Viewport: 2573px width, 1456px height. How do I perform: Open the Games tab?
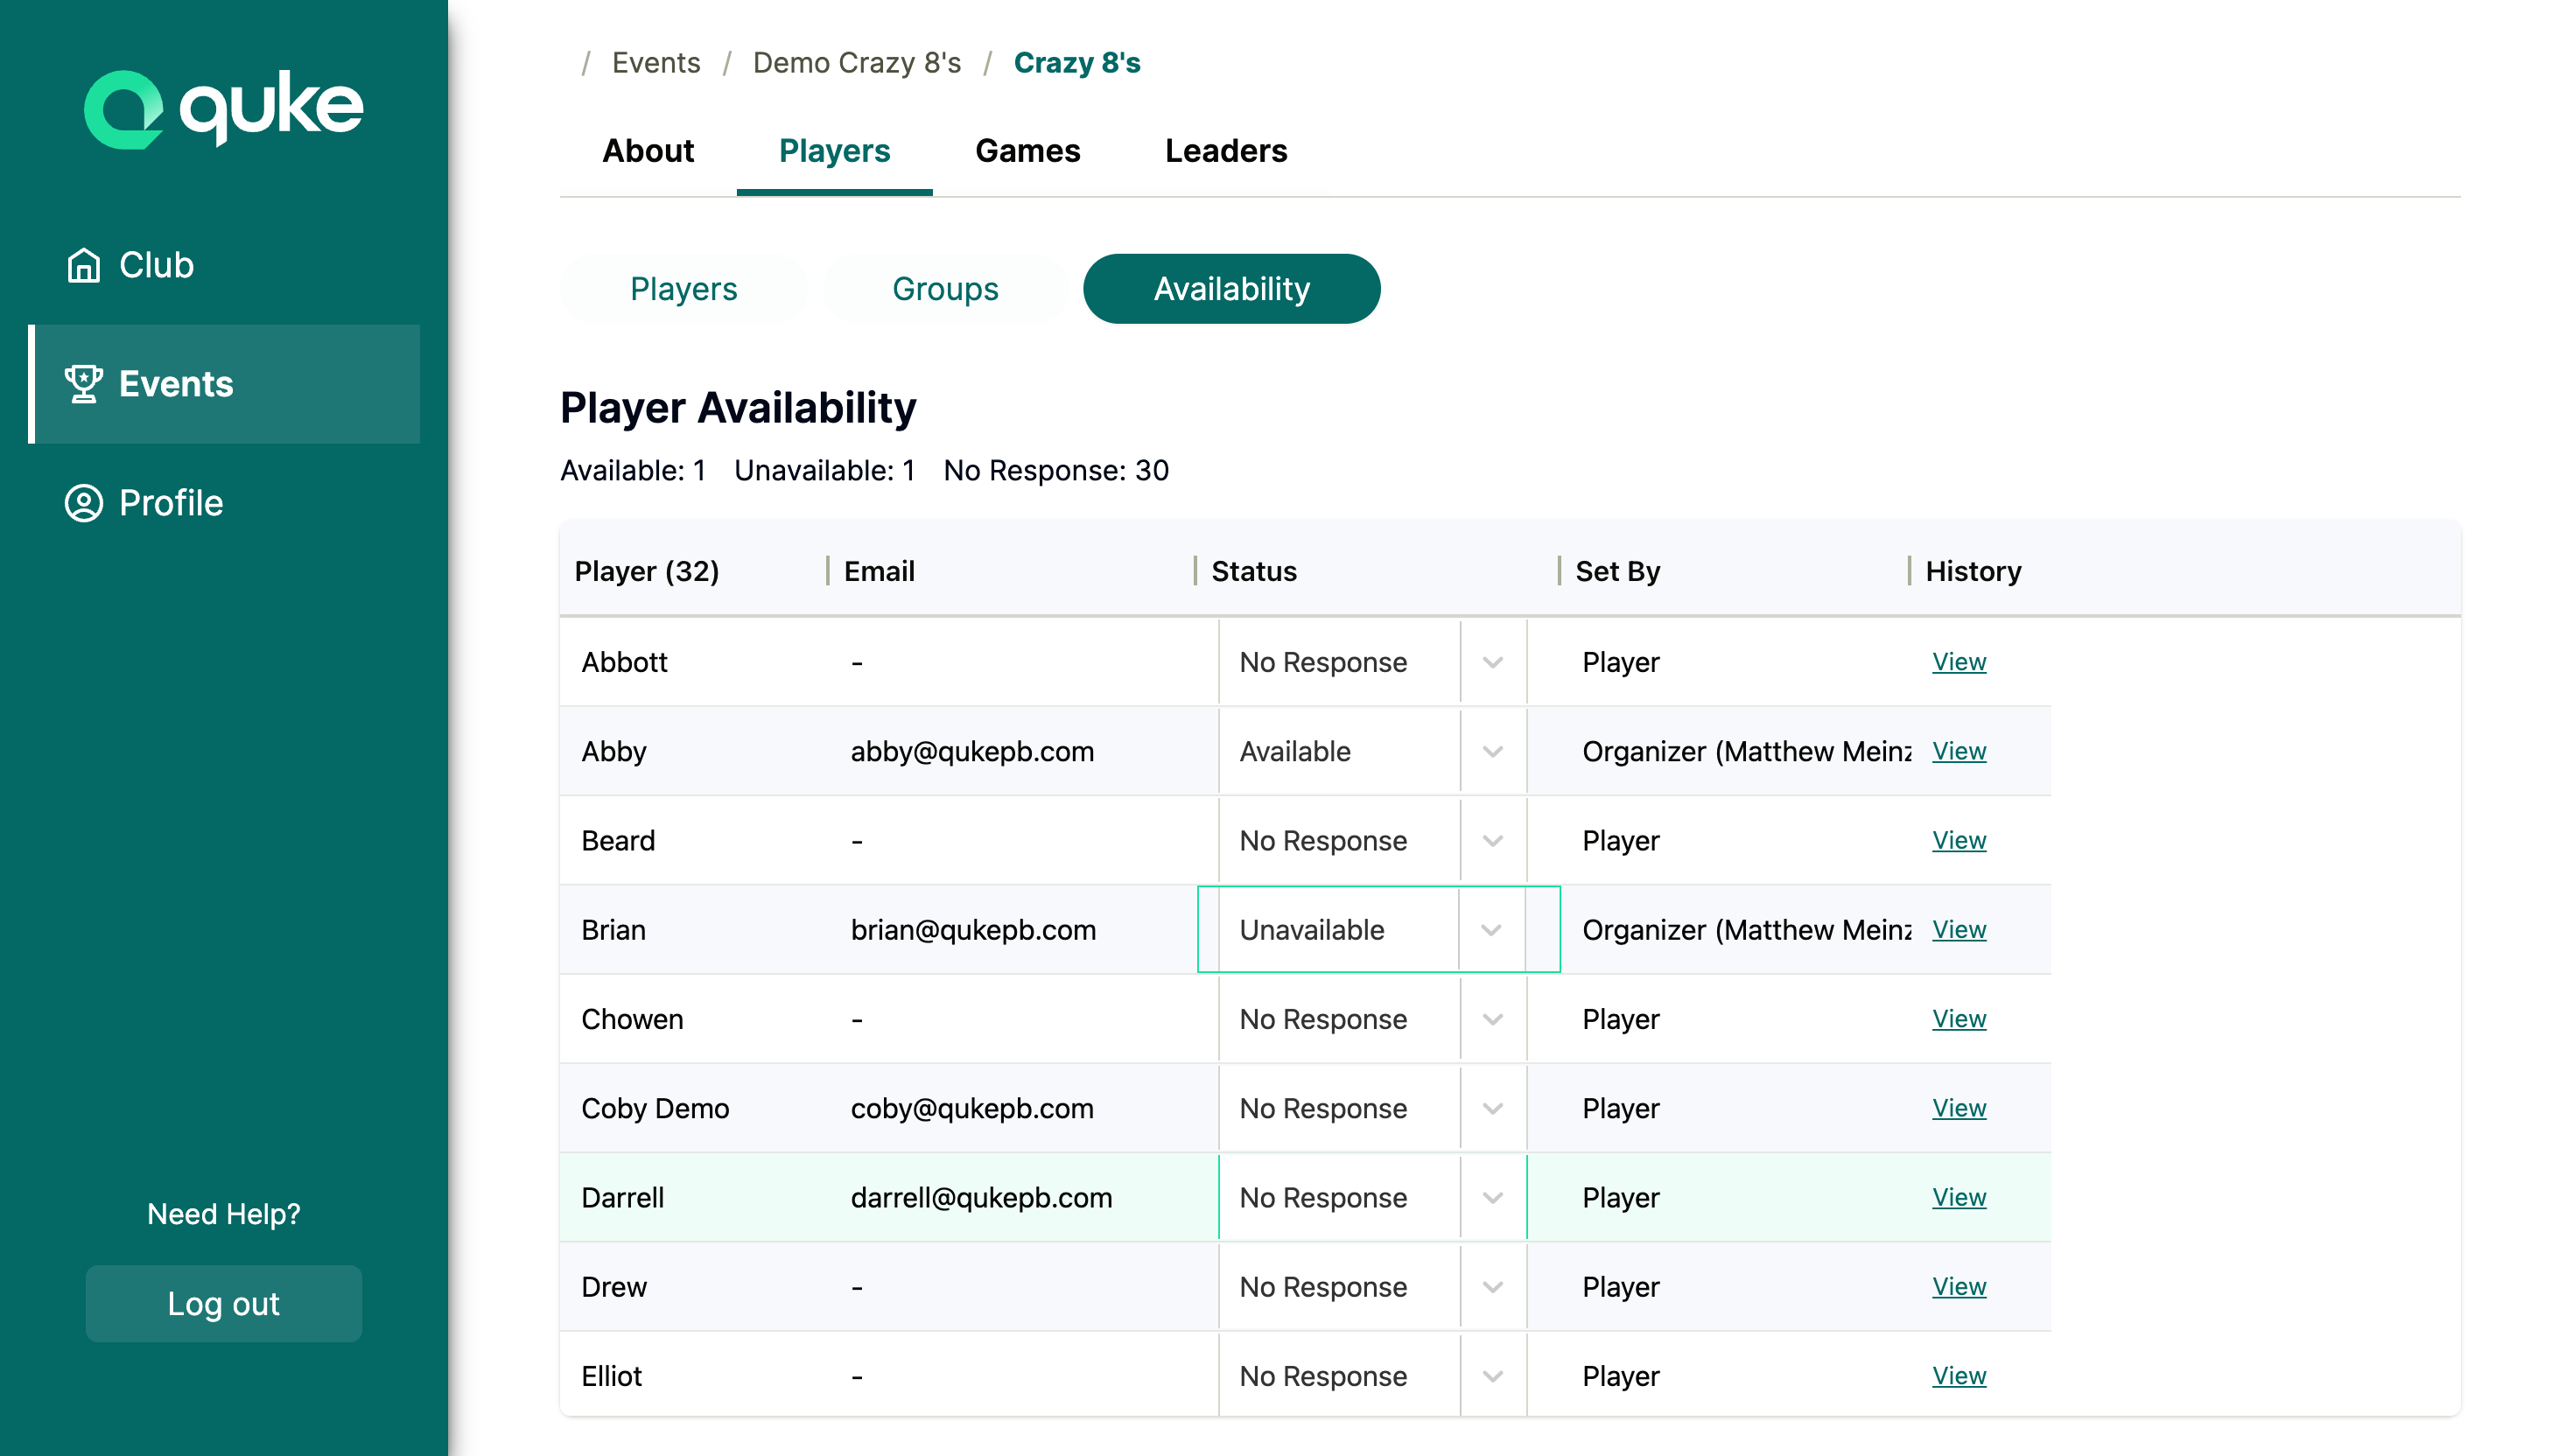[1028, 151]
